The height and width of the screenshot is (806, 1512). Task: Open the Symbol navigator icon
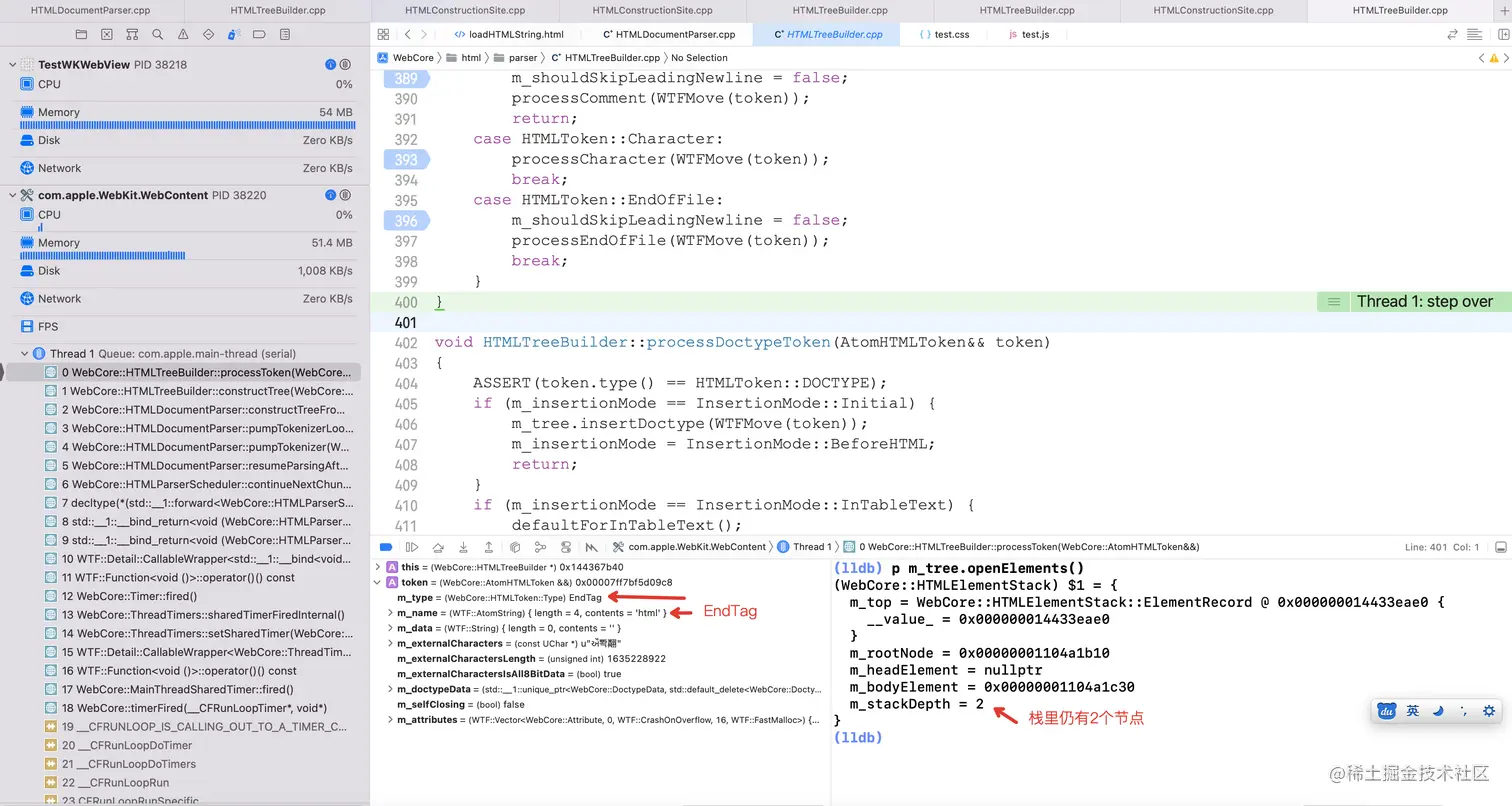pos(132,34)
